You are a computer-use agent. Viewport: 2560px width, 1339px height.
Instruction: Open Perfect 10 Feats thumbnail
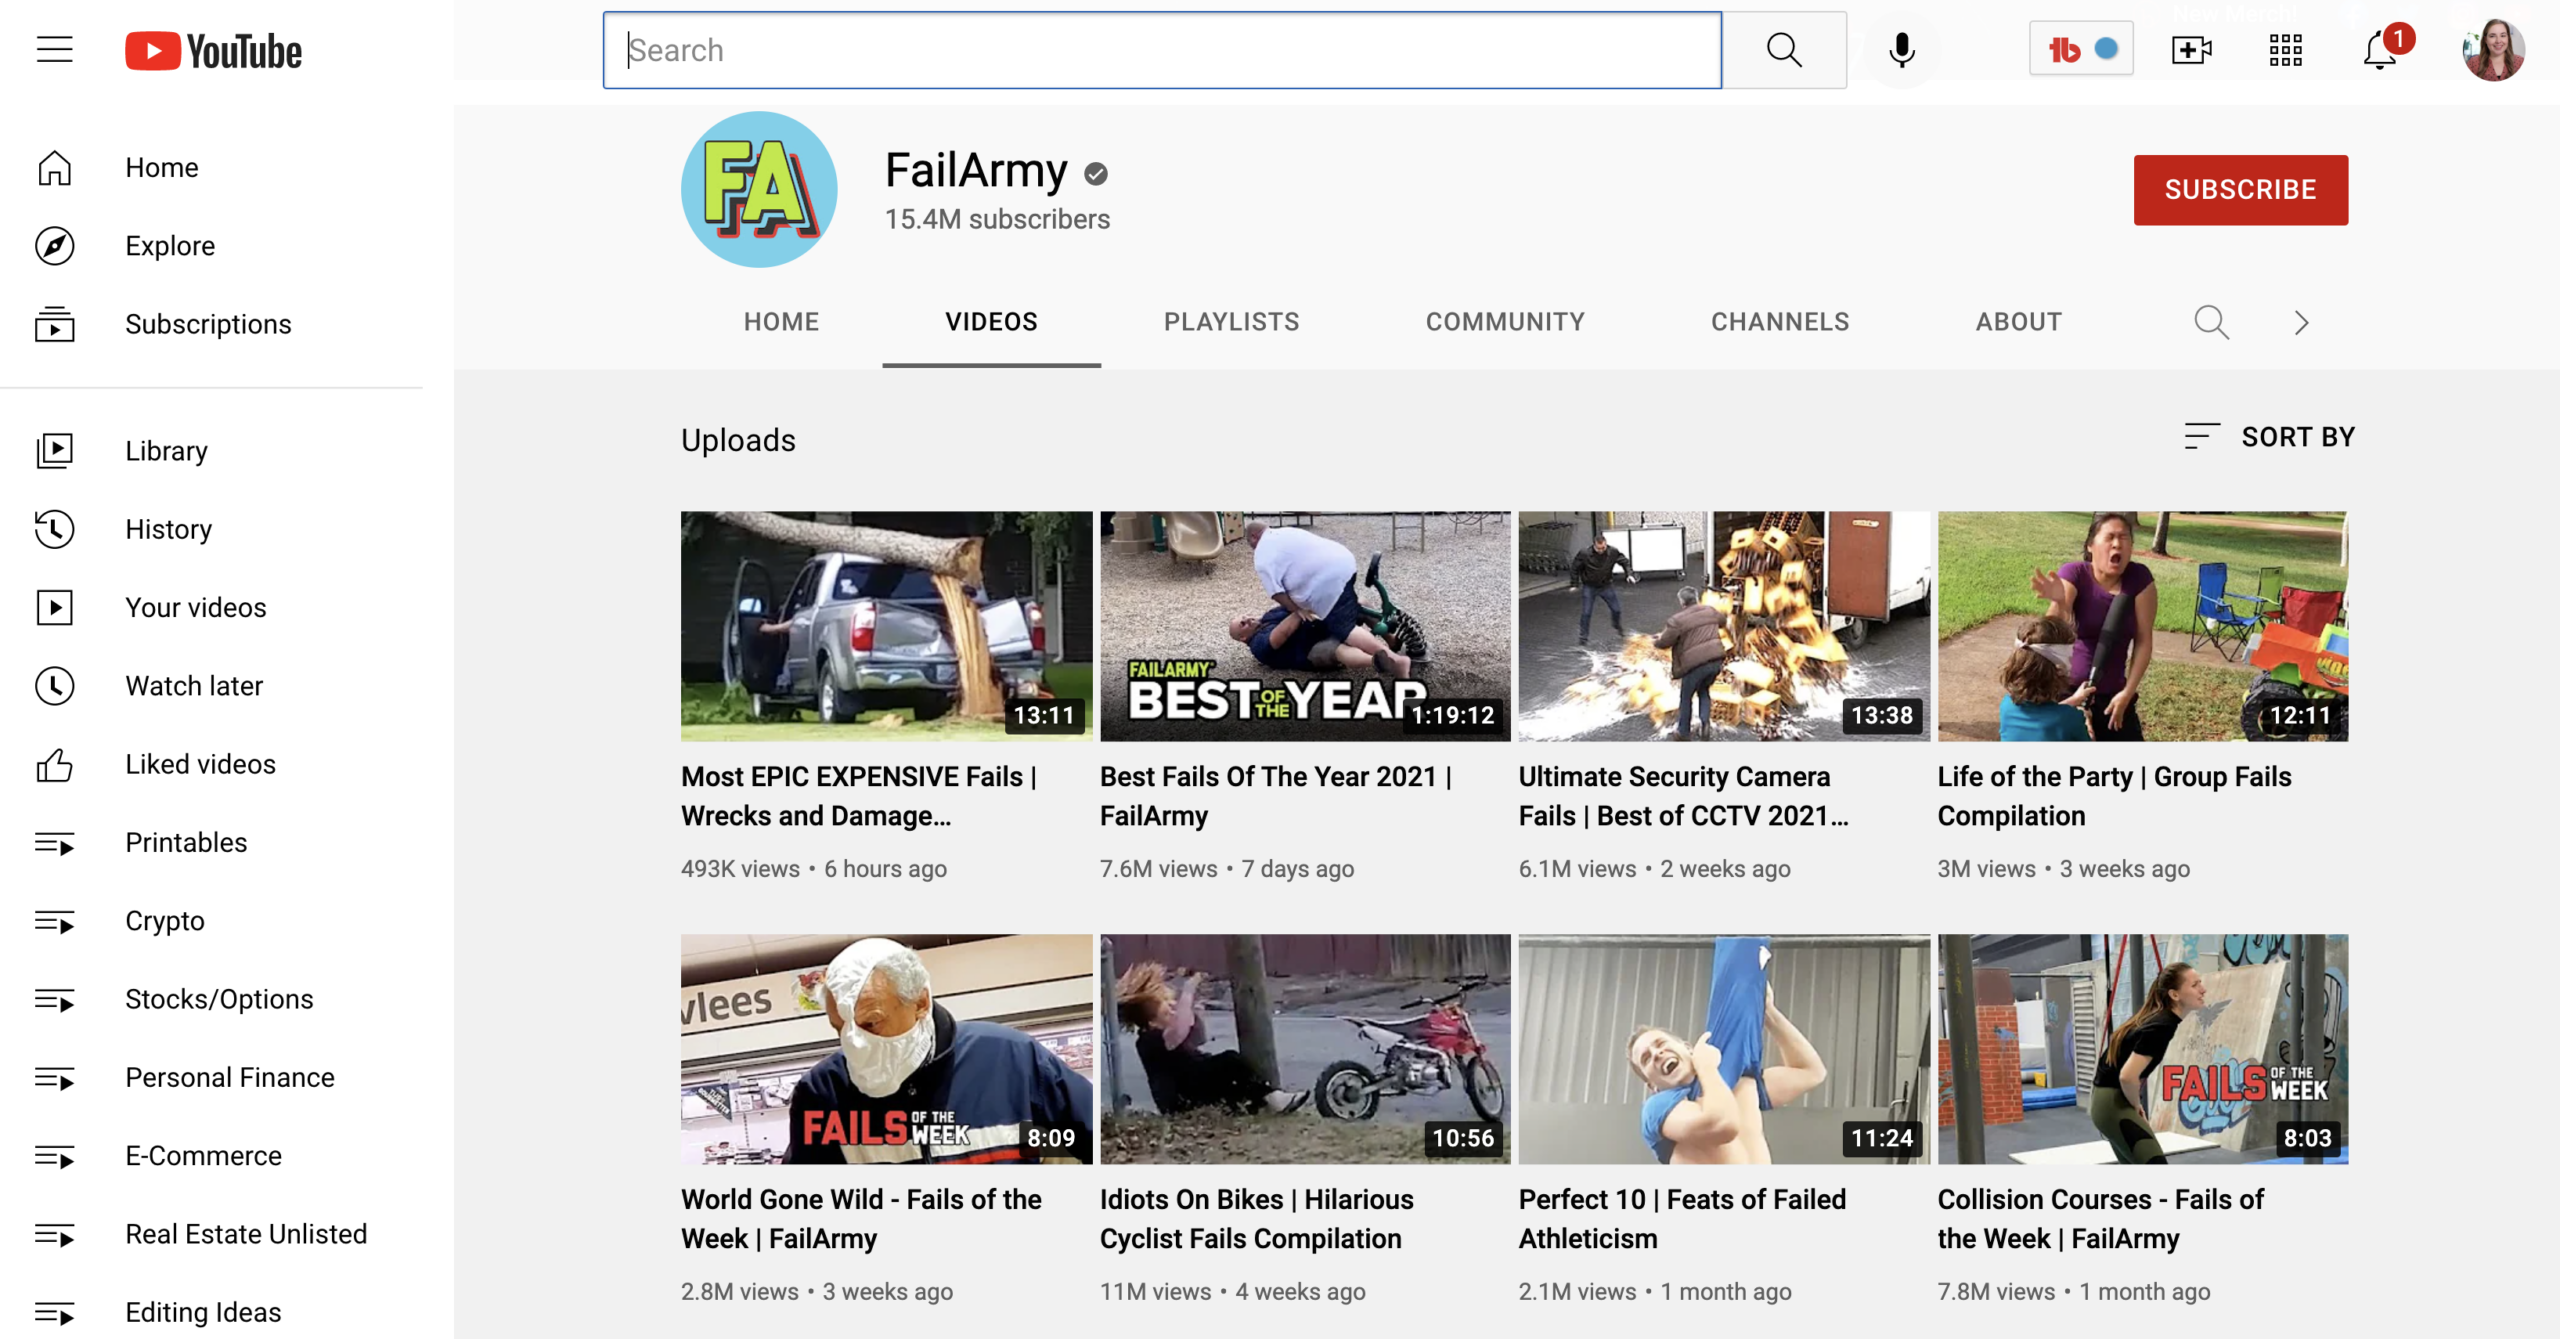pos(1724,1049)
